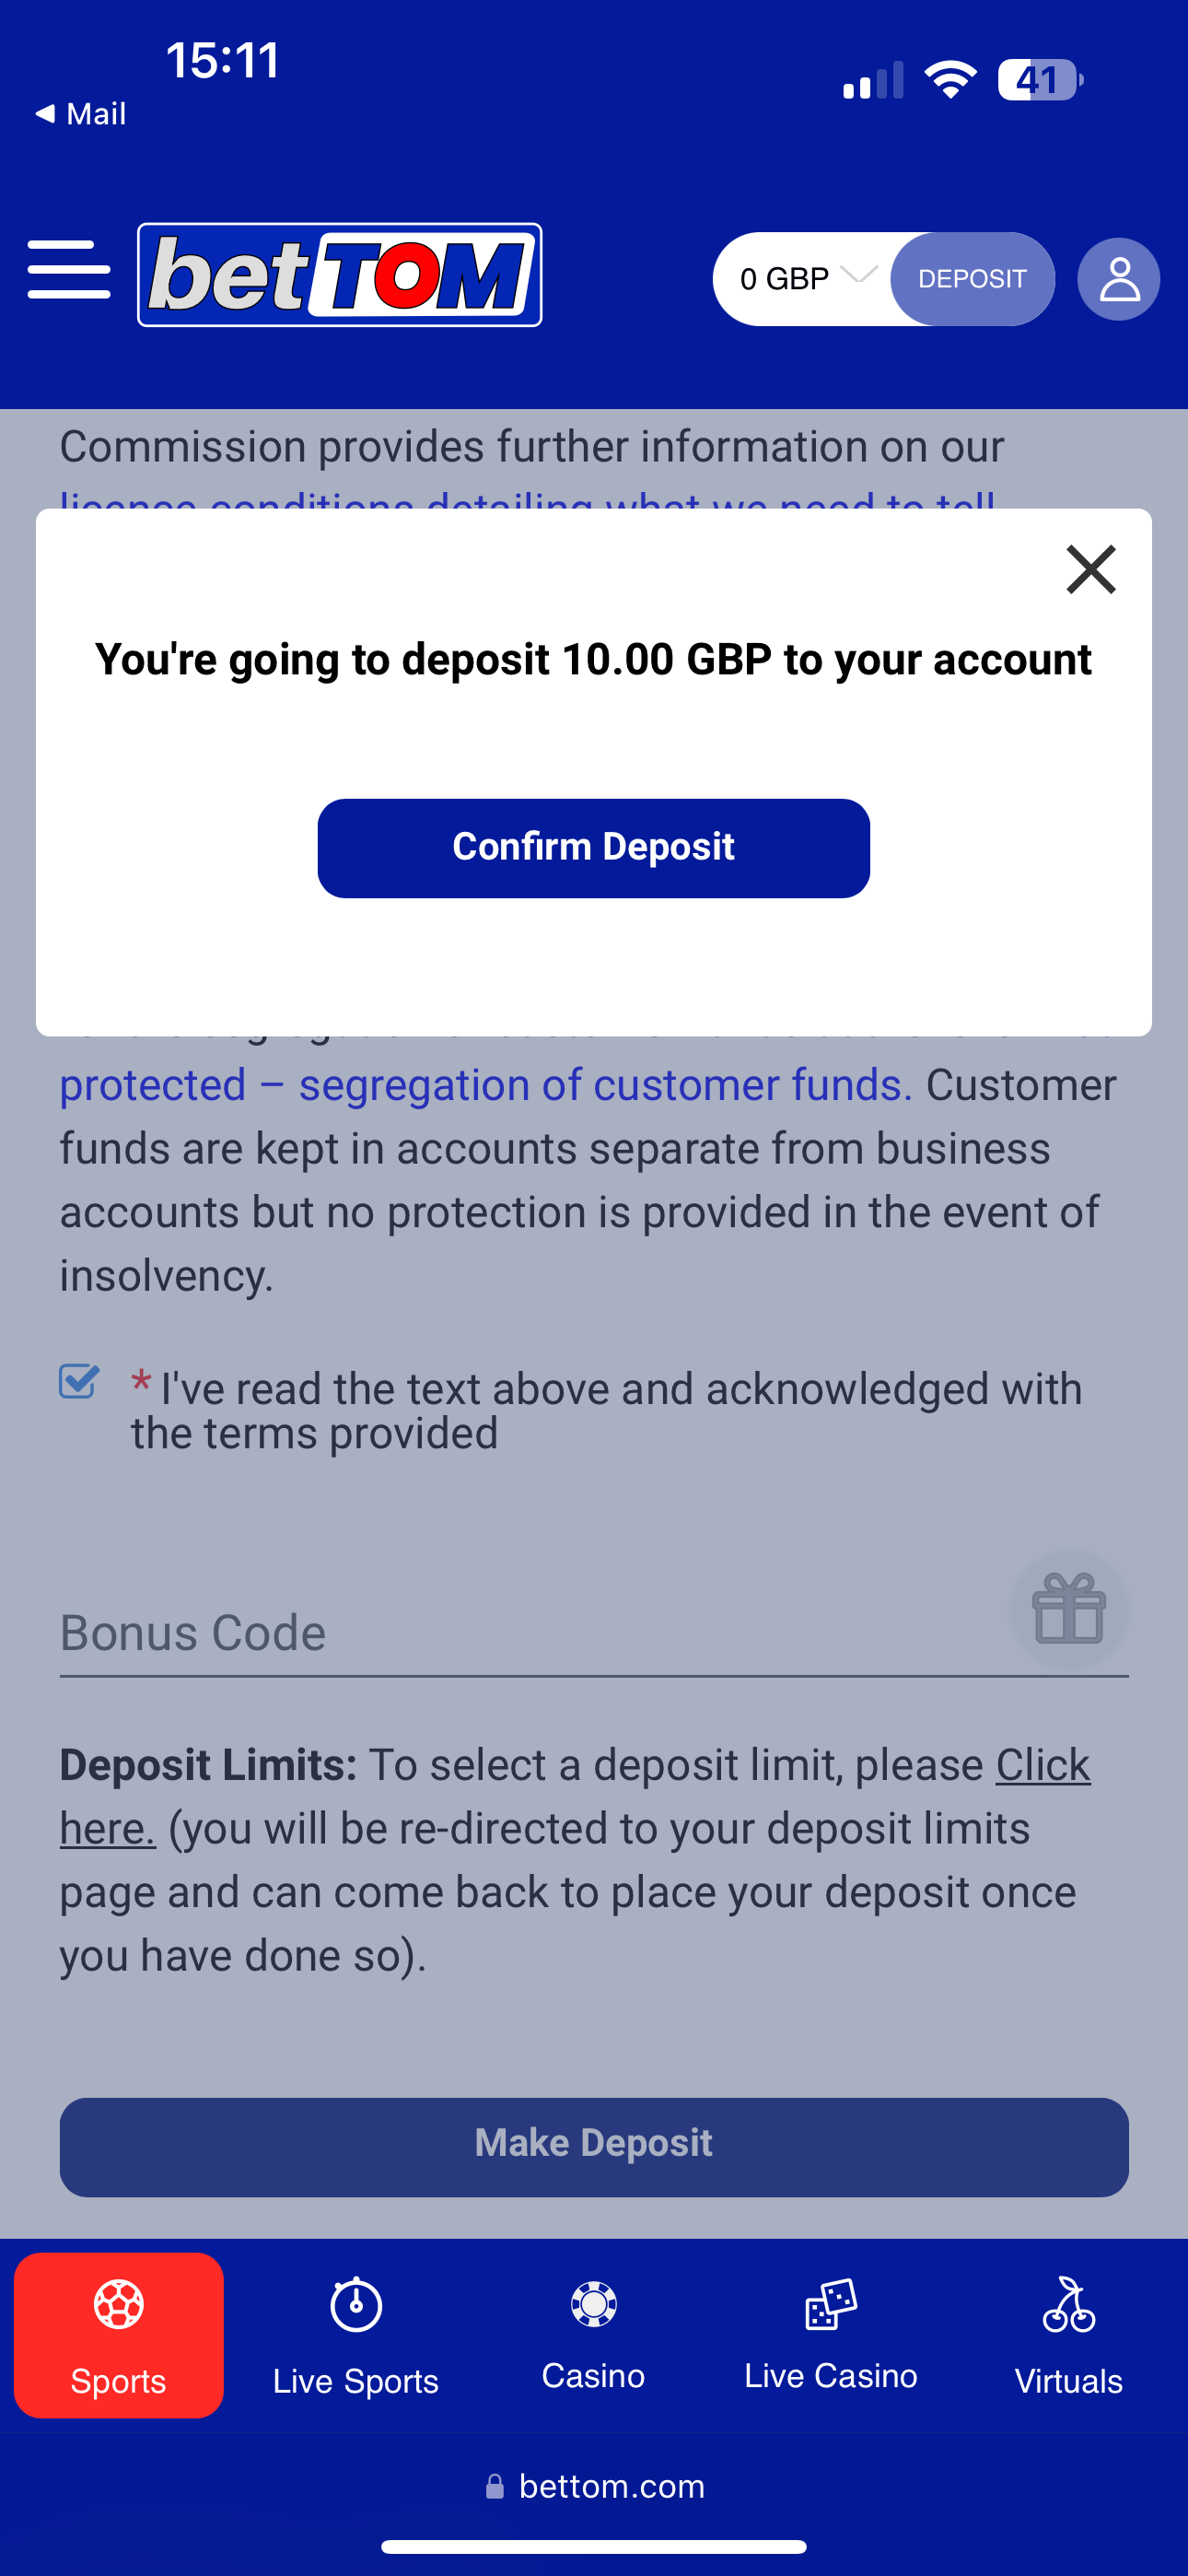Tap the bettom.com address bar
Screen dimensions: 1188x2576
tap(594, 2486)
